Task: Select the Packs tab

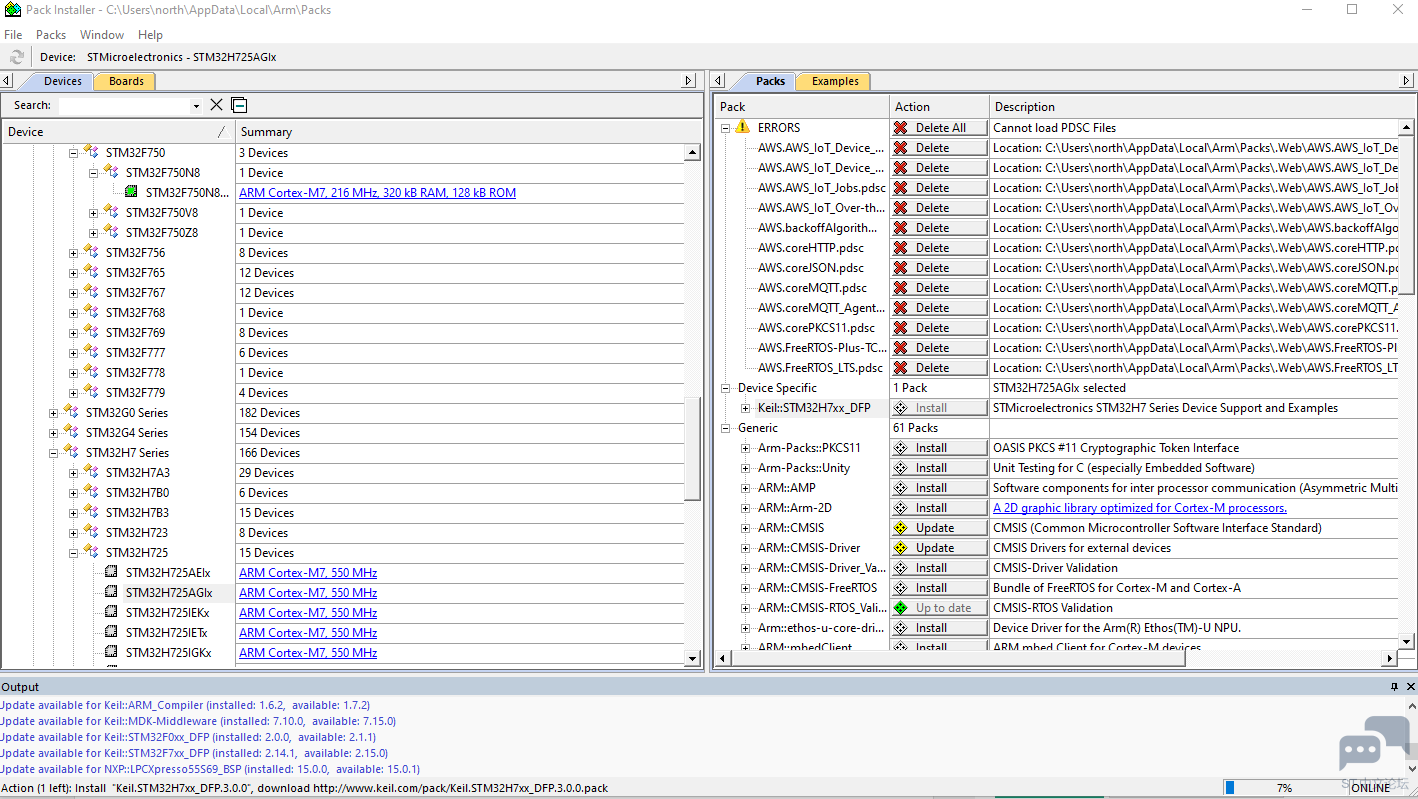Action: (x=770, y=81)
